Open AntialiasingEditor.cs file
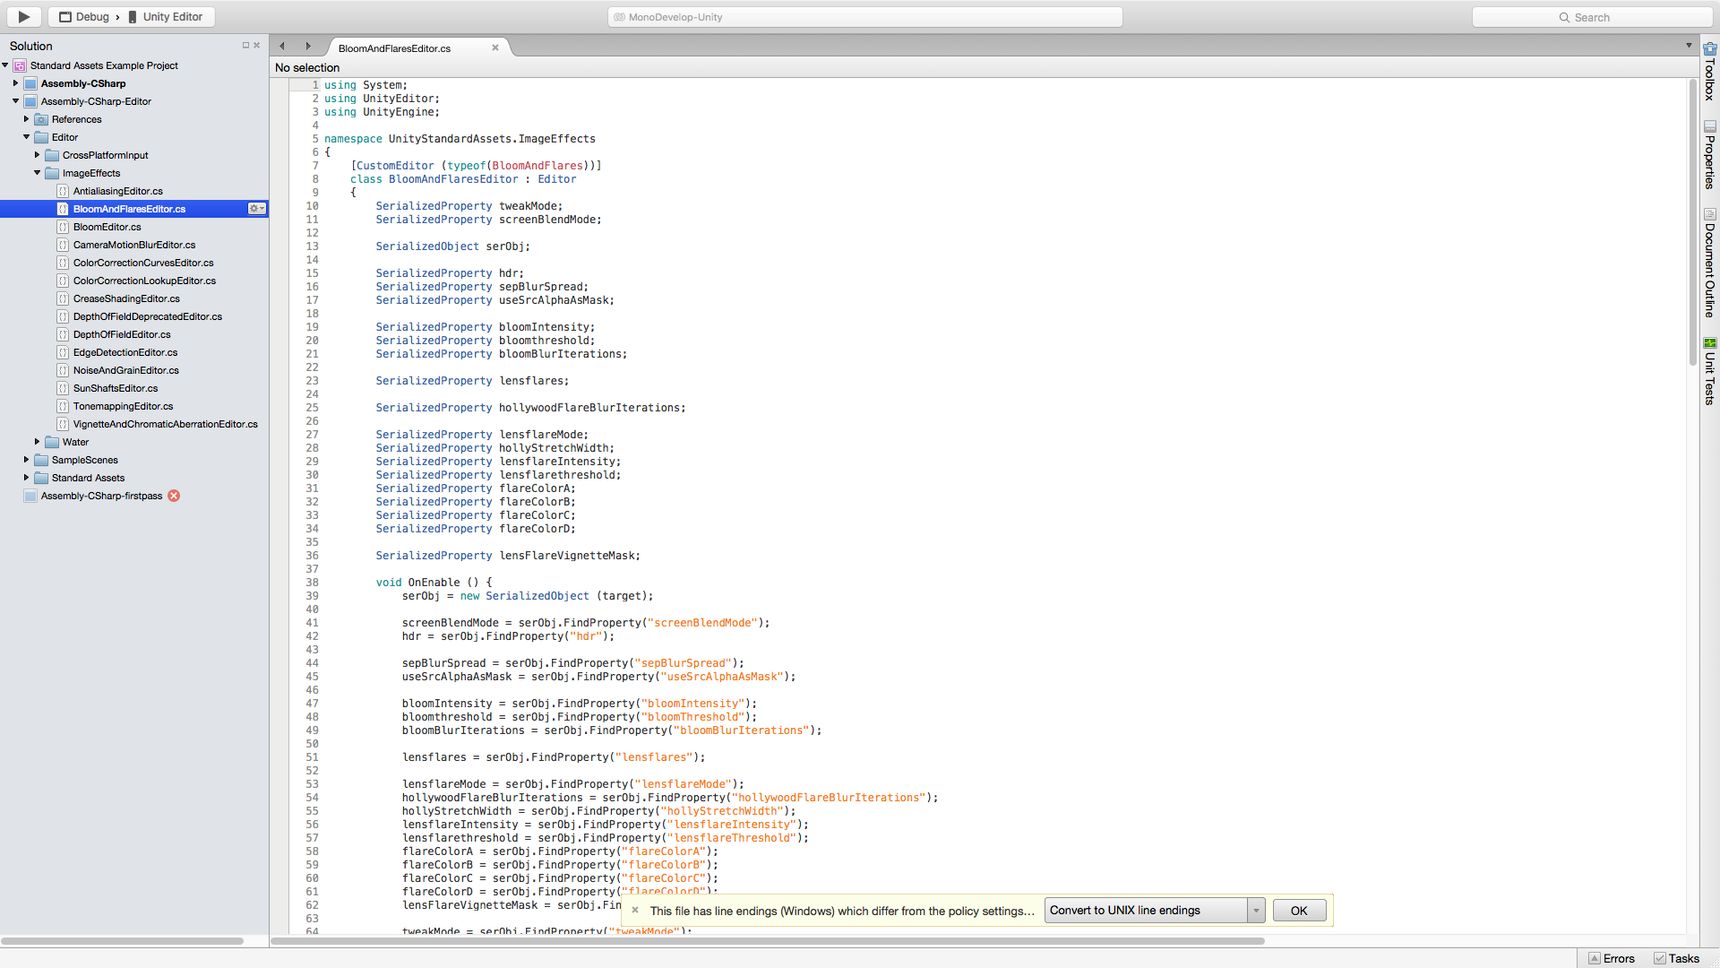This screenshot has height=968, width=1720. pyautogui.click(x=117, y=191)
